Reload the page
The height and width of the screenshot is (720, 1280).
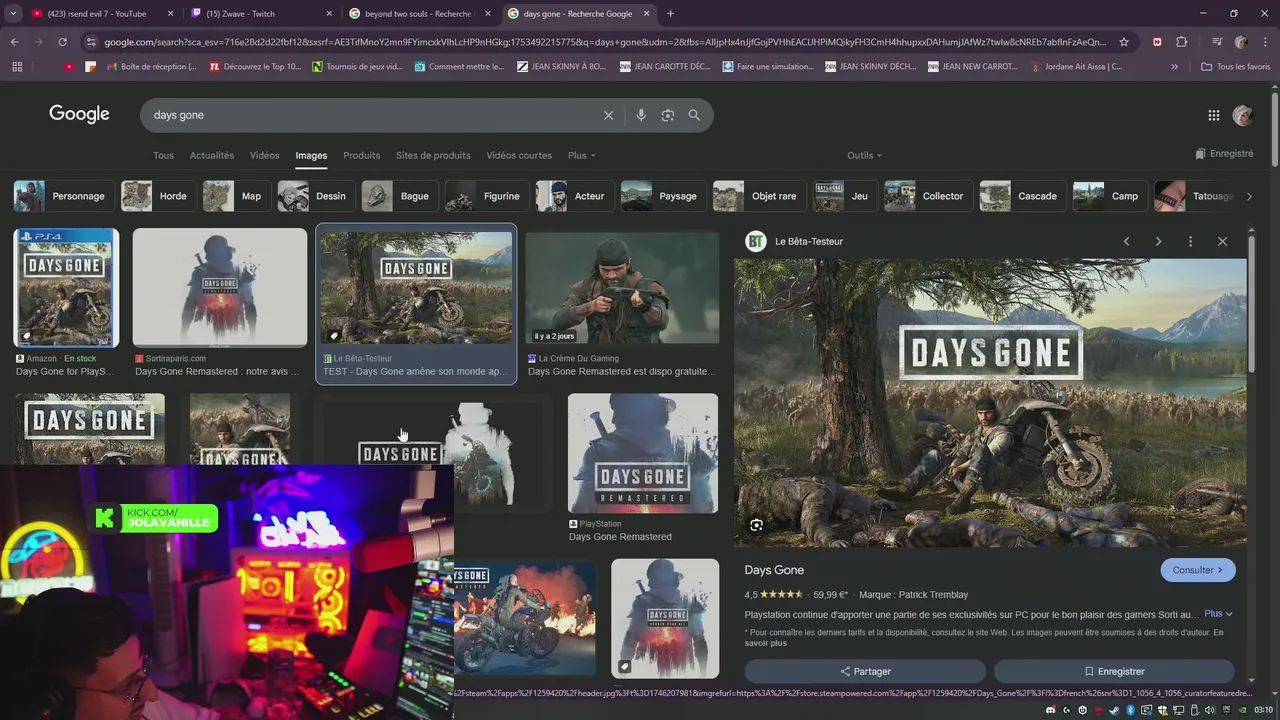click(x=62, y=42)
